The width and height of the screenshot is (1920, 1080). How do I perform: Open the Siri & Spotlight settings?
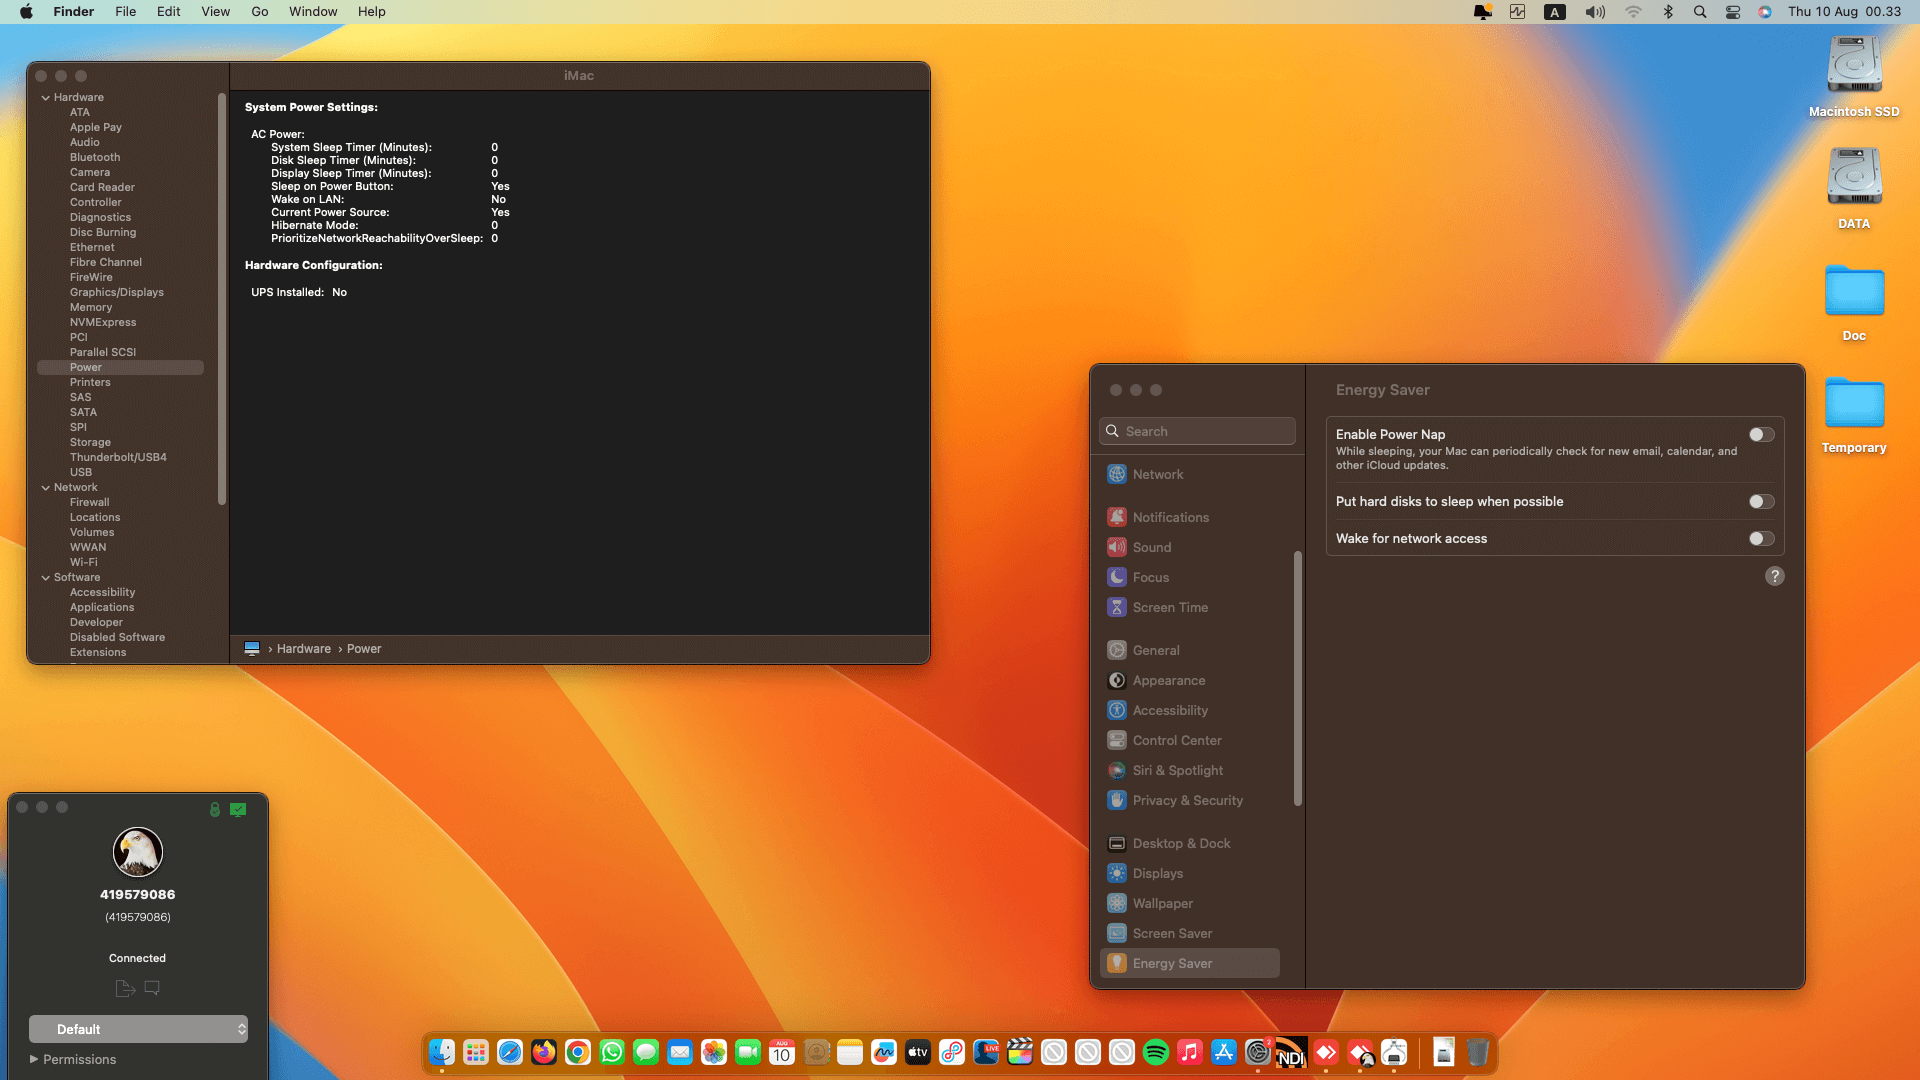pyautogui.click(x=1177, y=770)
